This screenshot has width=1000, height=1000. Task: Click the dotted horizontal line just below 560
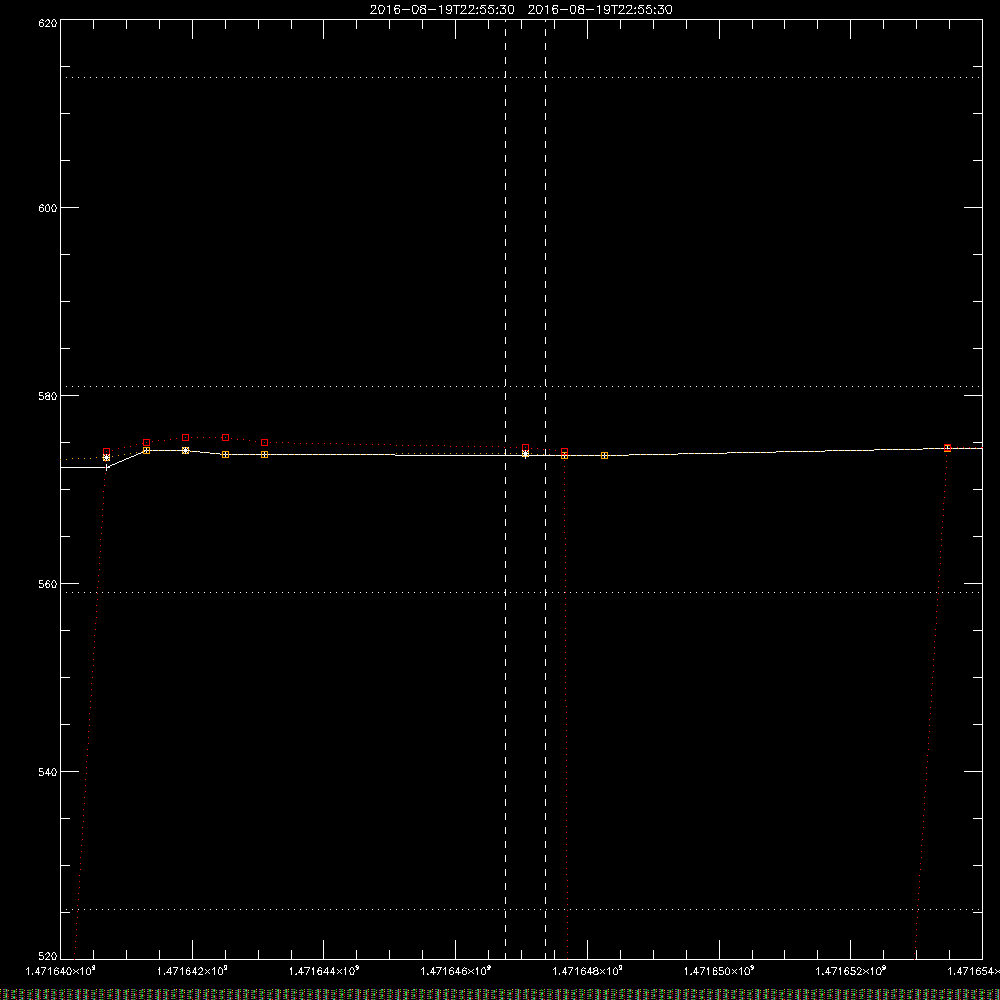tap(521, 592)
